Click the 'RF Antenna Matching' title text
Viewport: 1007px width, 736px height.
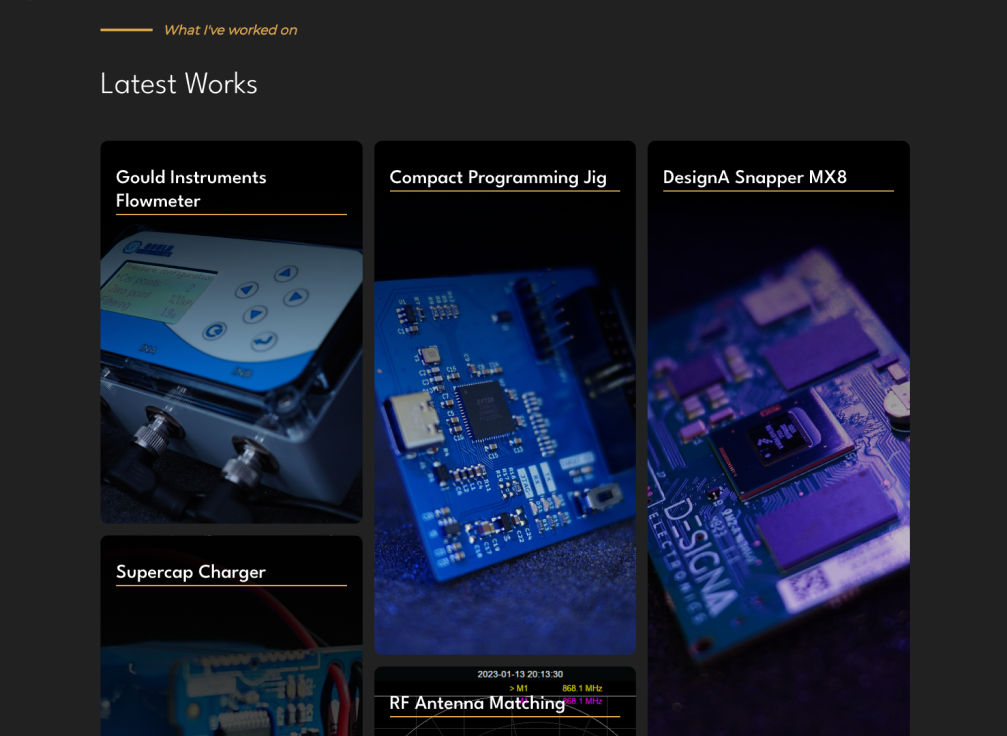click(477, 703)
